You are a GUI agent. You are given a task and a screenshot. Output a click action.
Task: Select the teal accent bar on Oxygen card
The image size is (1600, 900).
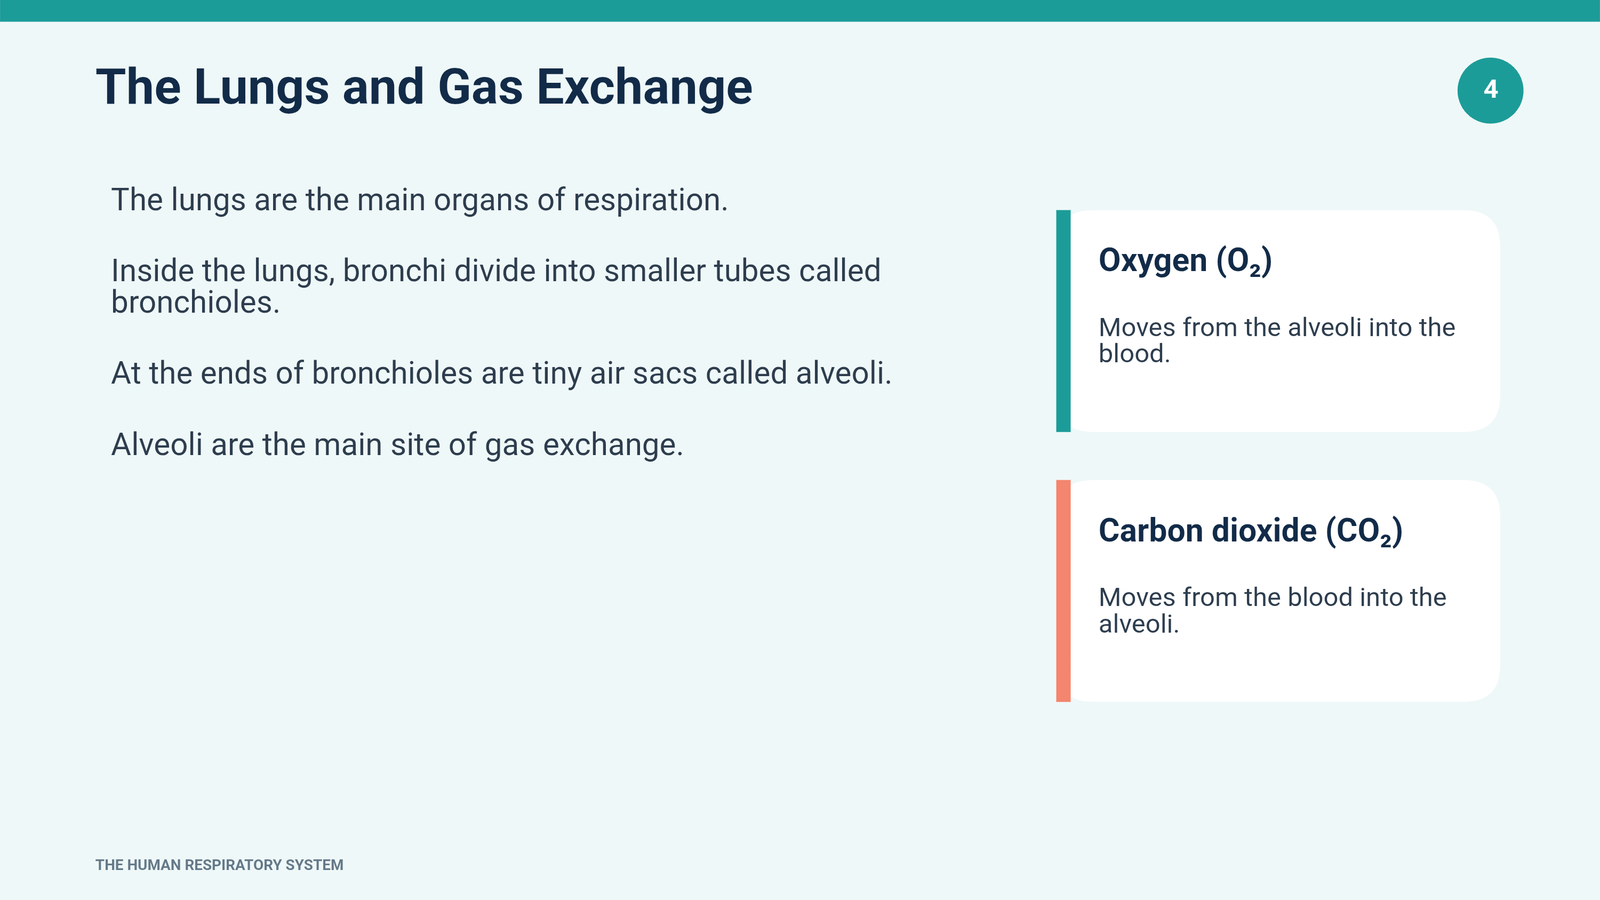(1063, 321)
